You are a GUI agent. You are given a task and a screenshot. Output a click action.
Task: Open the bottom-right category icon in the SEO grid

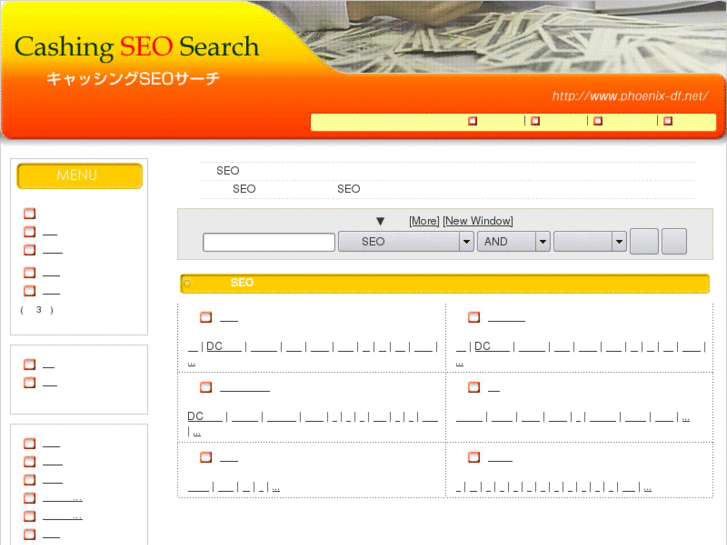coord(474,457)
